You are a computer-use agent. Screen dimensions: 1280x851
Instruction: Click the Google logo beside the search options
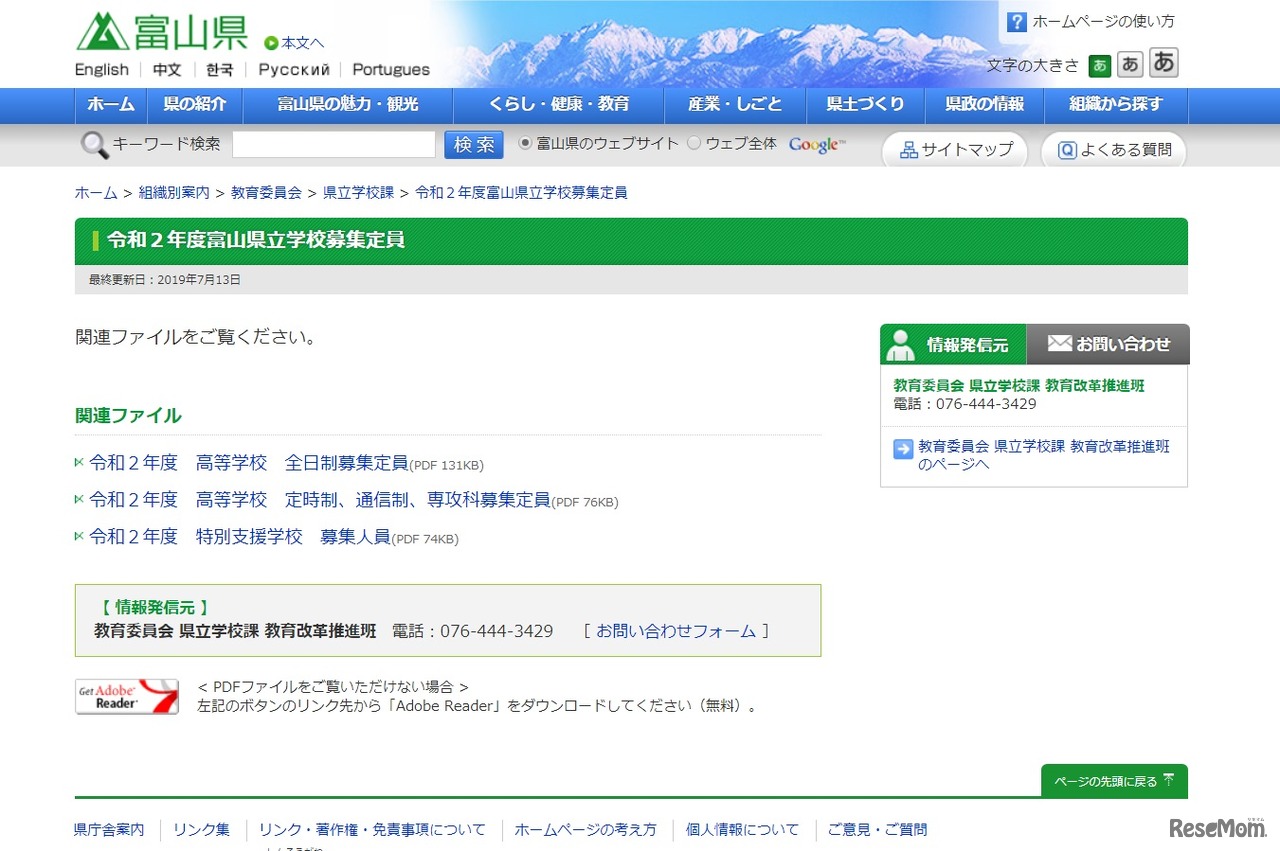click(815, 144)
